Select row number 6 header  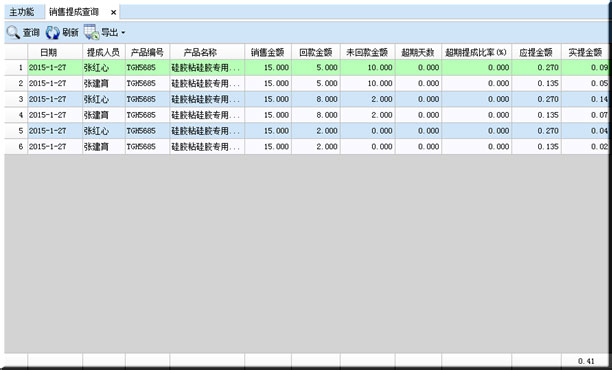[16, 147]
